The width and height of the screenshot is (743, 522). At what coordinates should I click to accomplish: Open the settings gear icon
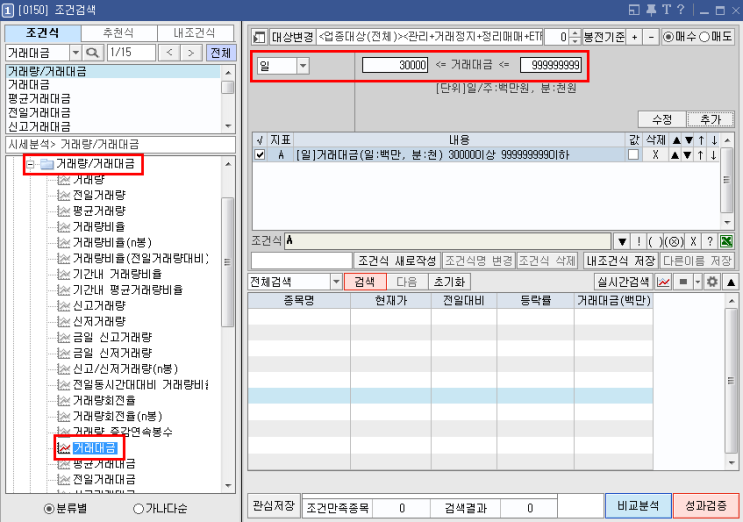click(x=712, y=282)
